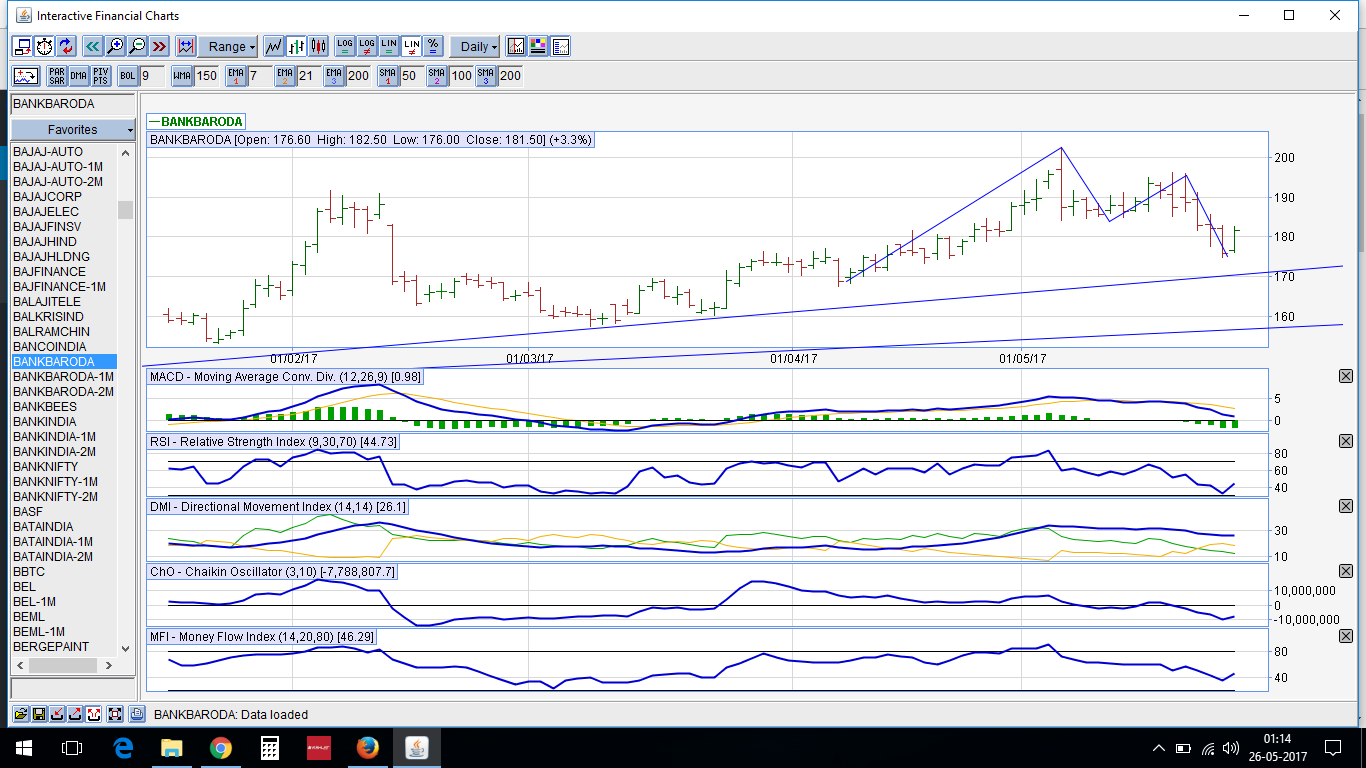Click the BOL period field showing 9
Image resolution: width=1366 pixels, height=768 pixels.
(x=153, y=76)
